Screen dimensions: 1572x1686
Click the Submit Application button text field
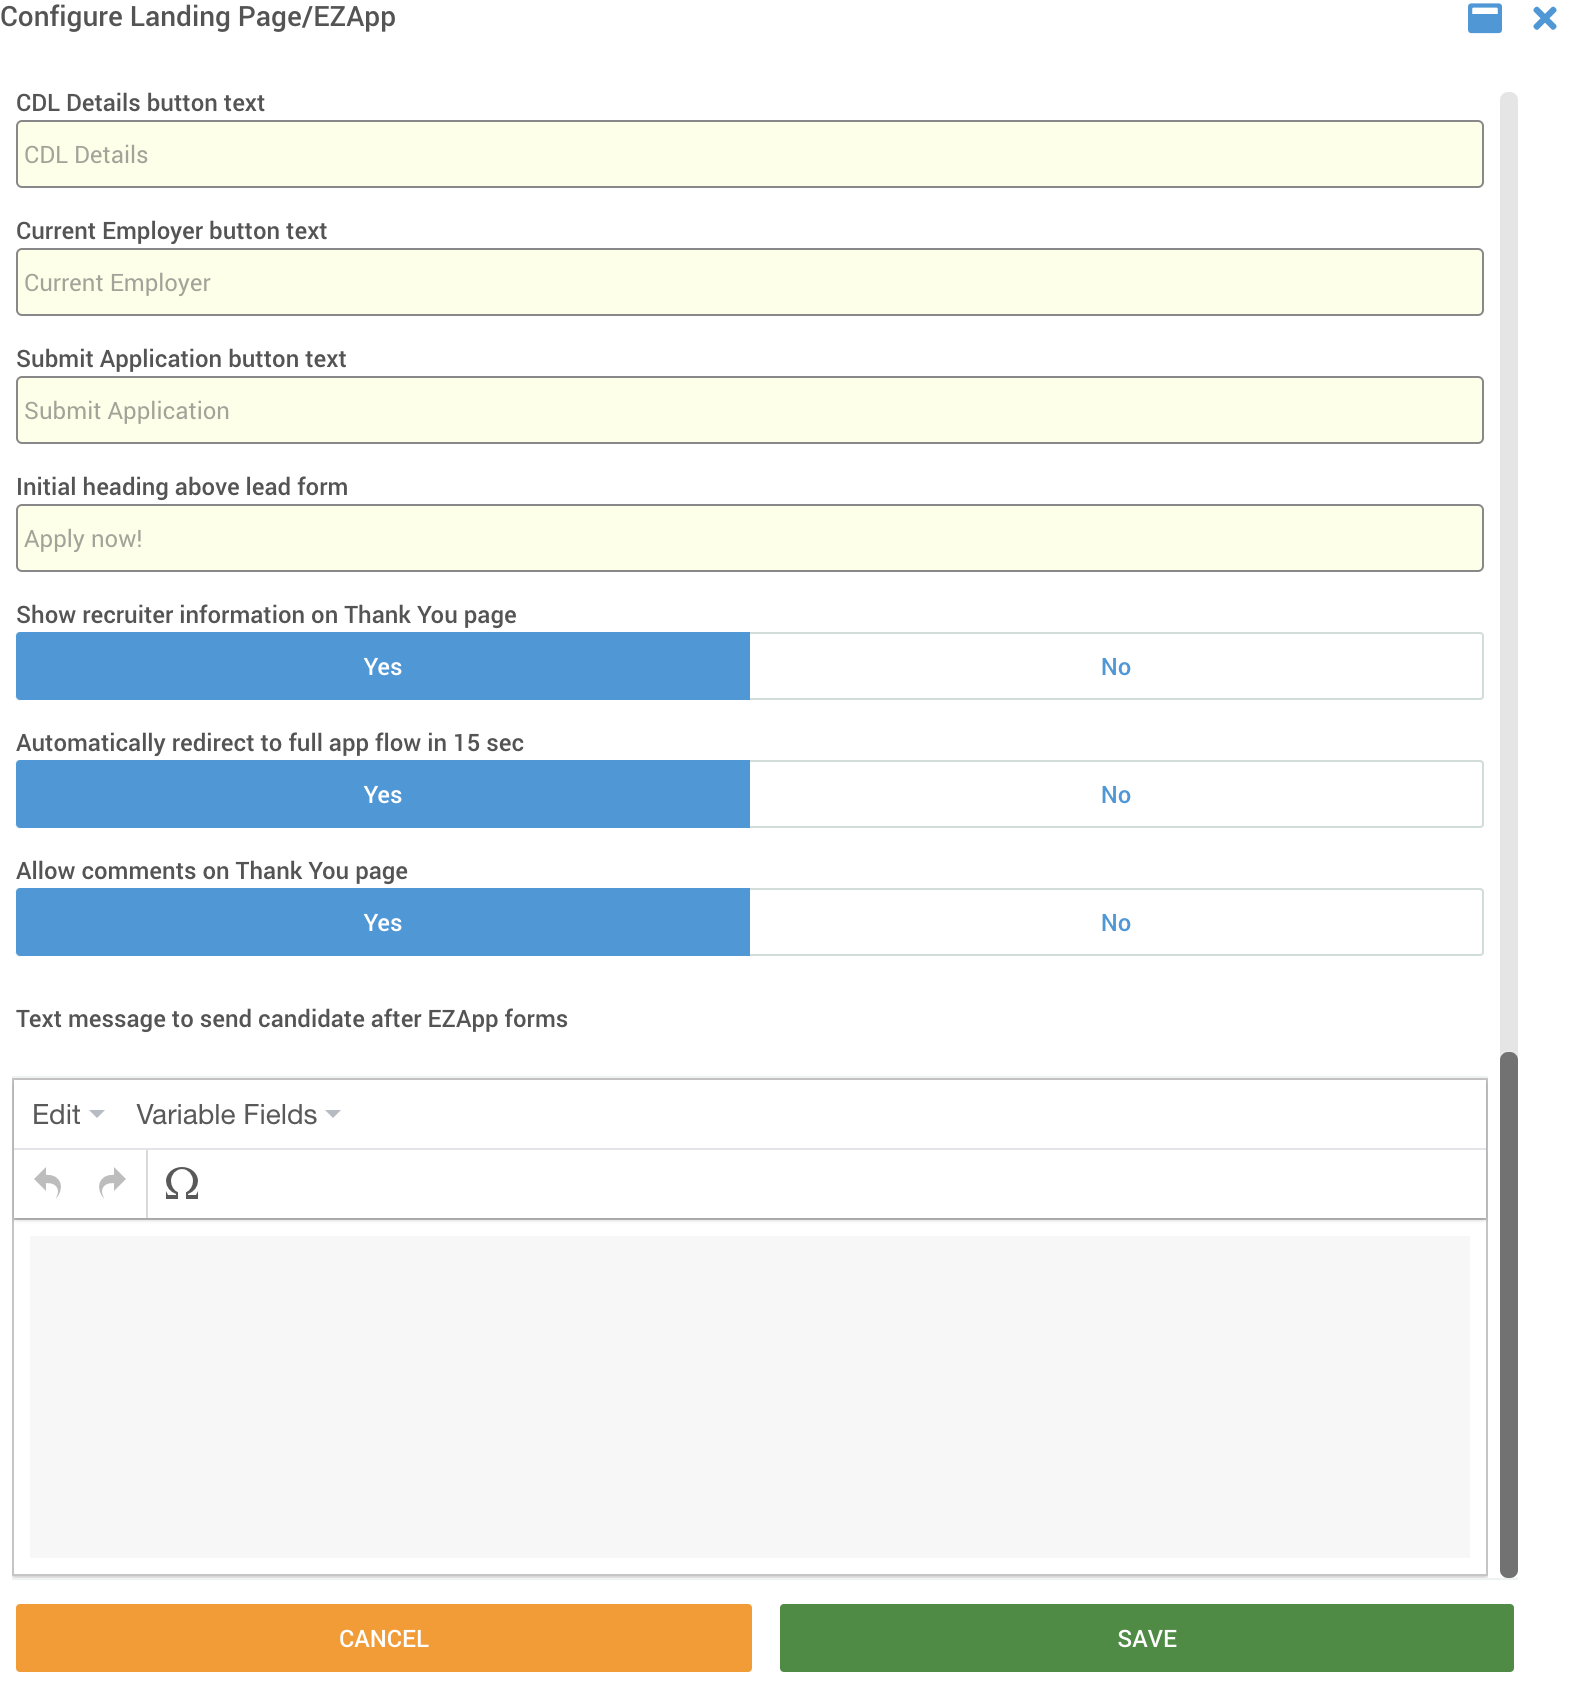(750, 410)
